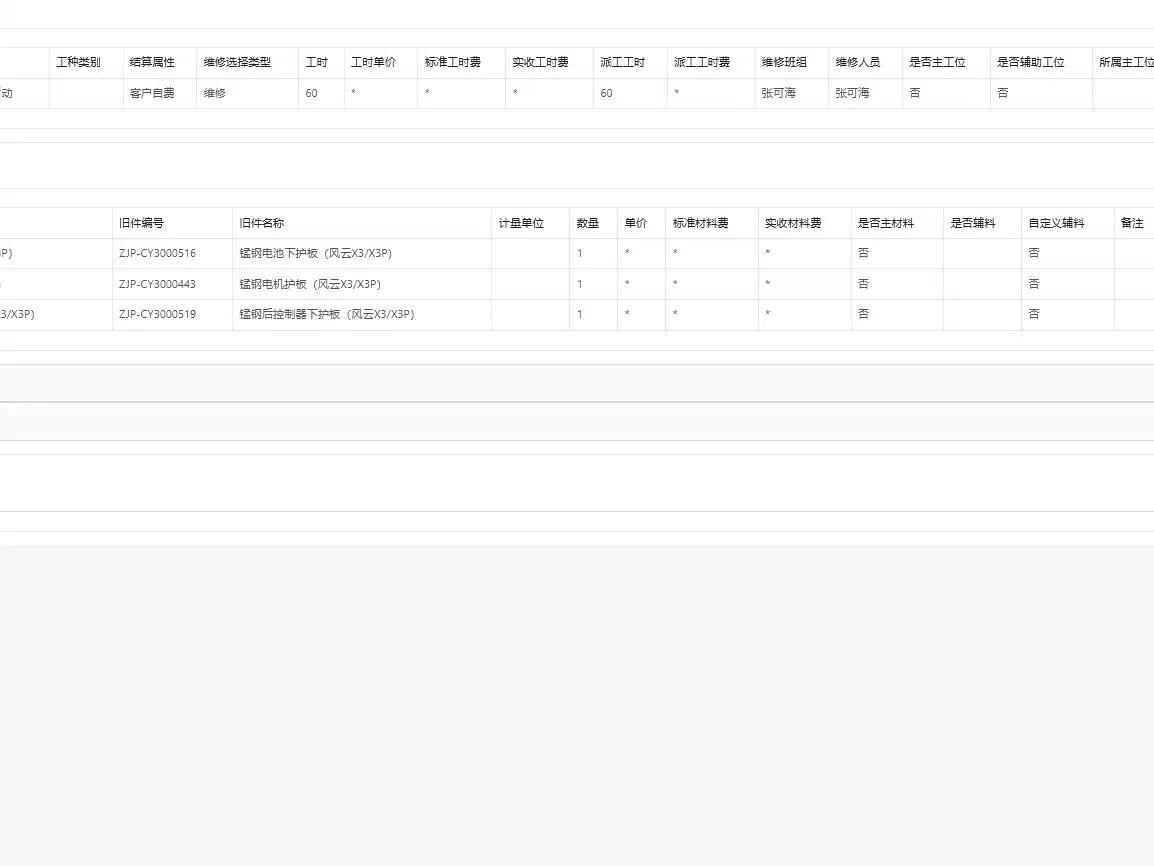Select the 计量单位 column header
Viewport: 1154px width, 866px height.
[x=521, y=223]
